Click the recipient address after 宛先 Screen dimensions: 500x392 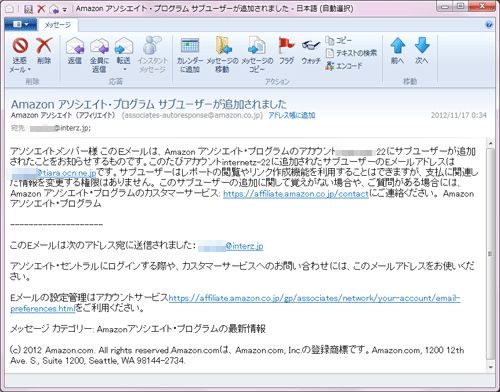tap(60, 128)
